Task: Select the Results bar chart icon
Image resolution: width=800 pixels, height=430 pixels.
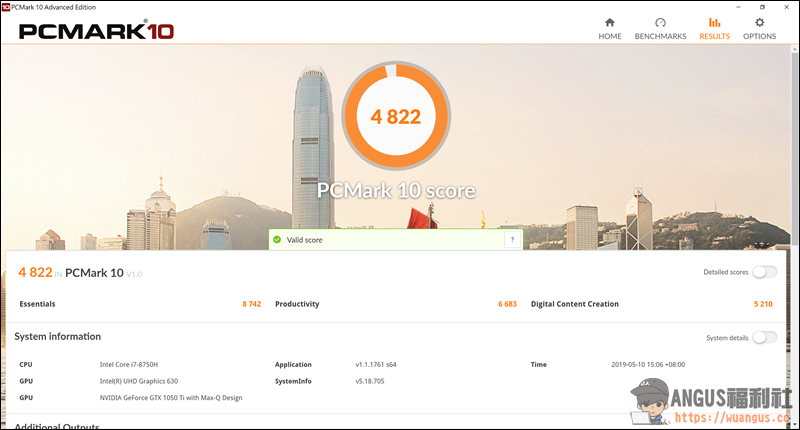Action: pyautogui.click(x=714, y=23)
